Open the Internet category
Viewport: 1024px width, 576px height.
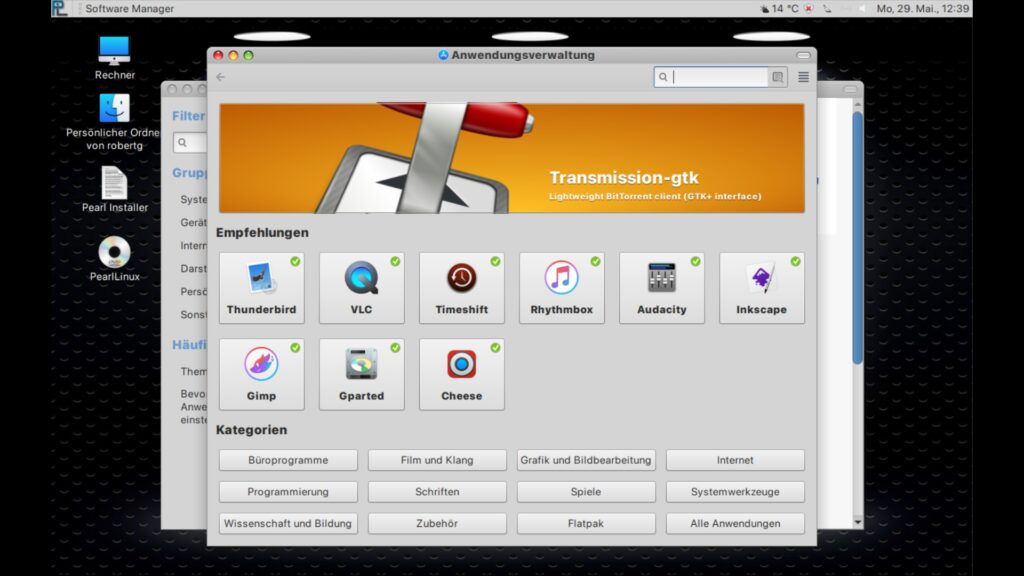coord(735,460)
